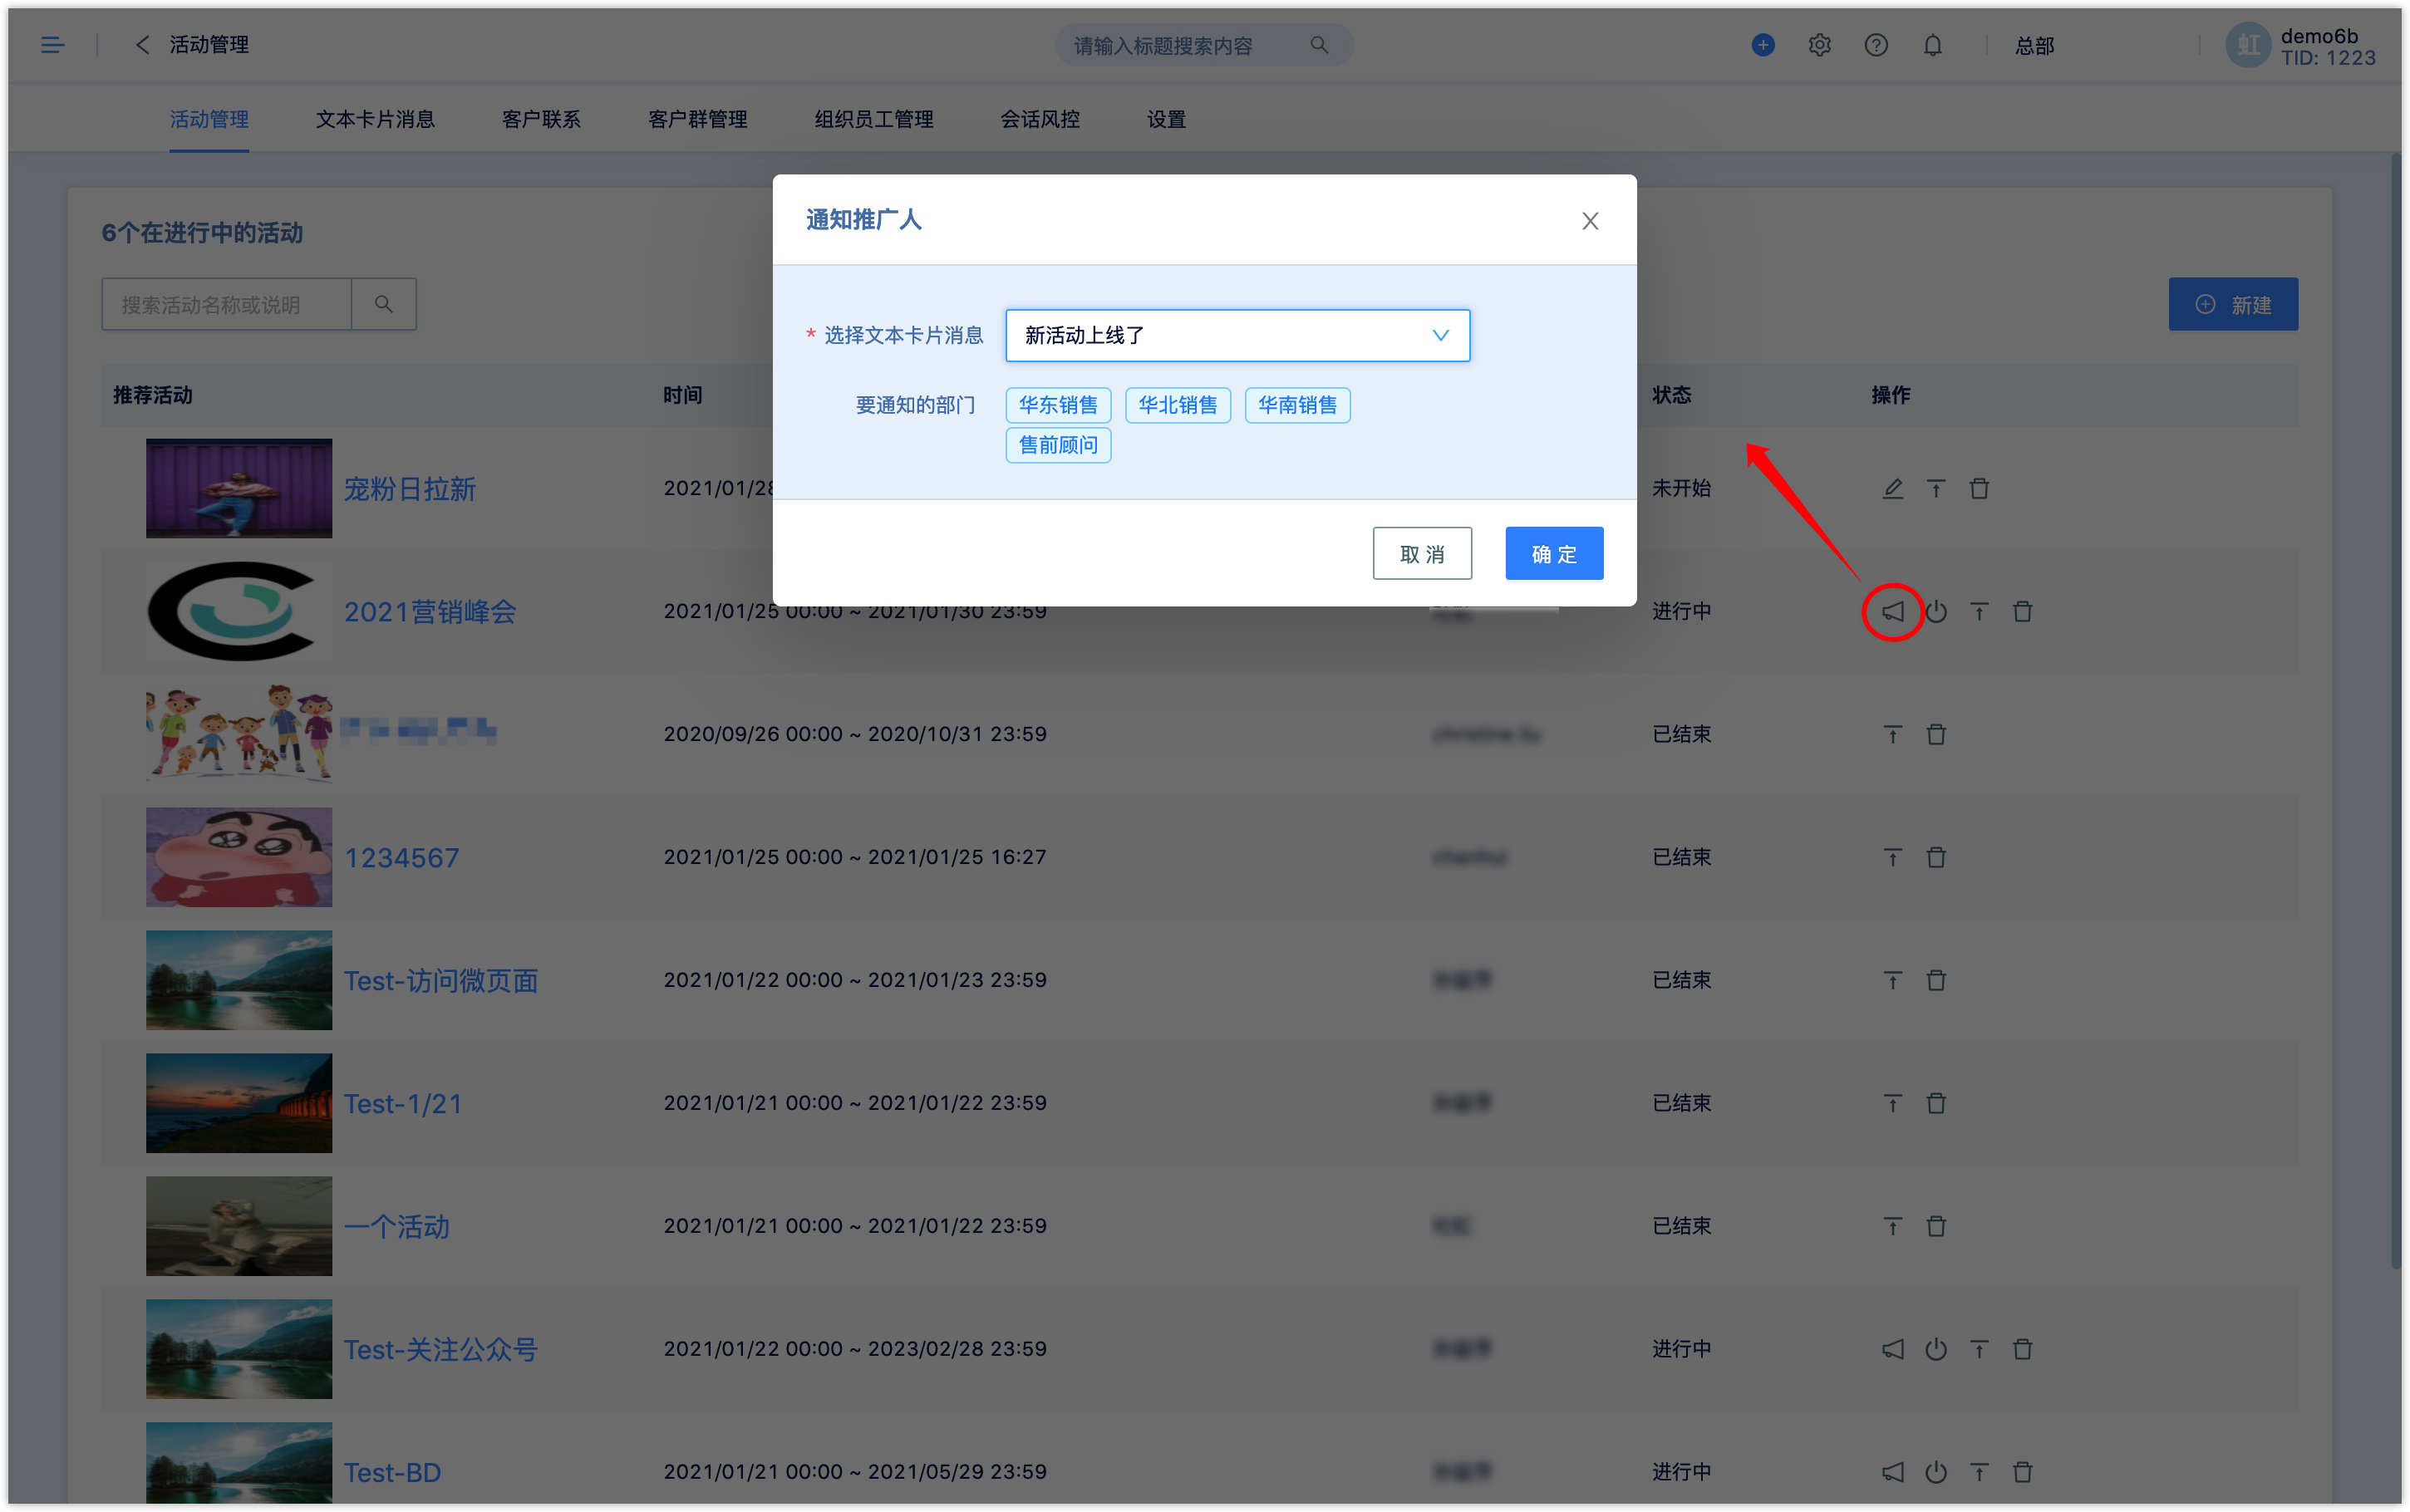Pin Test-访问微页面 to top
The width and height of the screenshot is (2410, 1512).
tap(1893, 981)
